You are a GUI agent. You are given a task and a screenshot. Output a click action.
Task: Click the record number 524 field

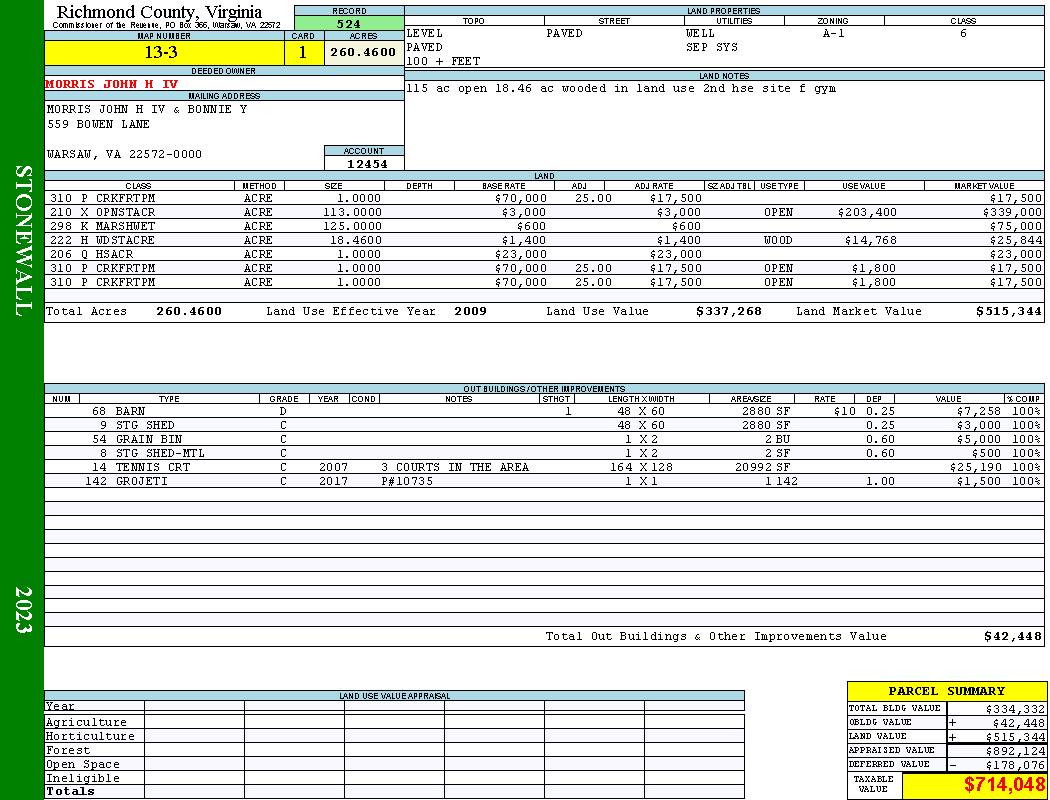[349, 23]
